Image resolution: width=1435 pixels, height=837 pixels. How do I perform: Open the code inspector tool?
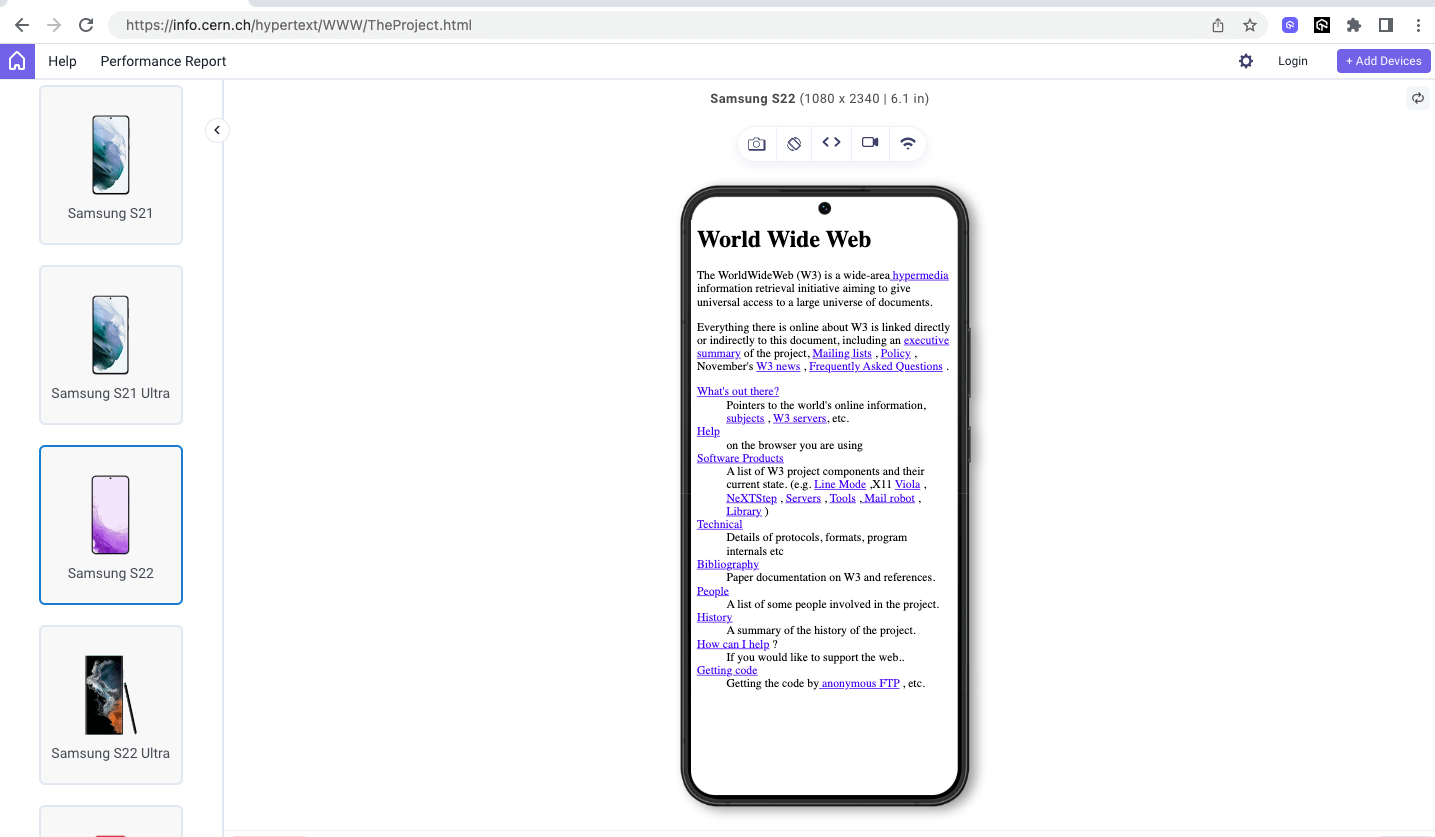click(830, 143)
